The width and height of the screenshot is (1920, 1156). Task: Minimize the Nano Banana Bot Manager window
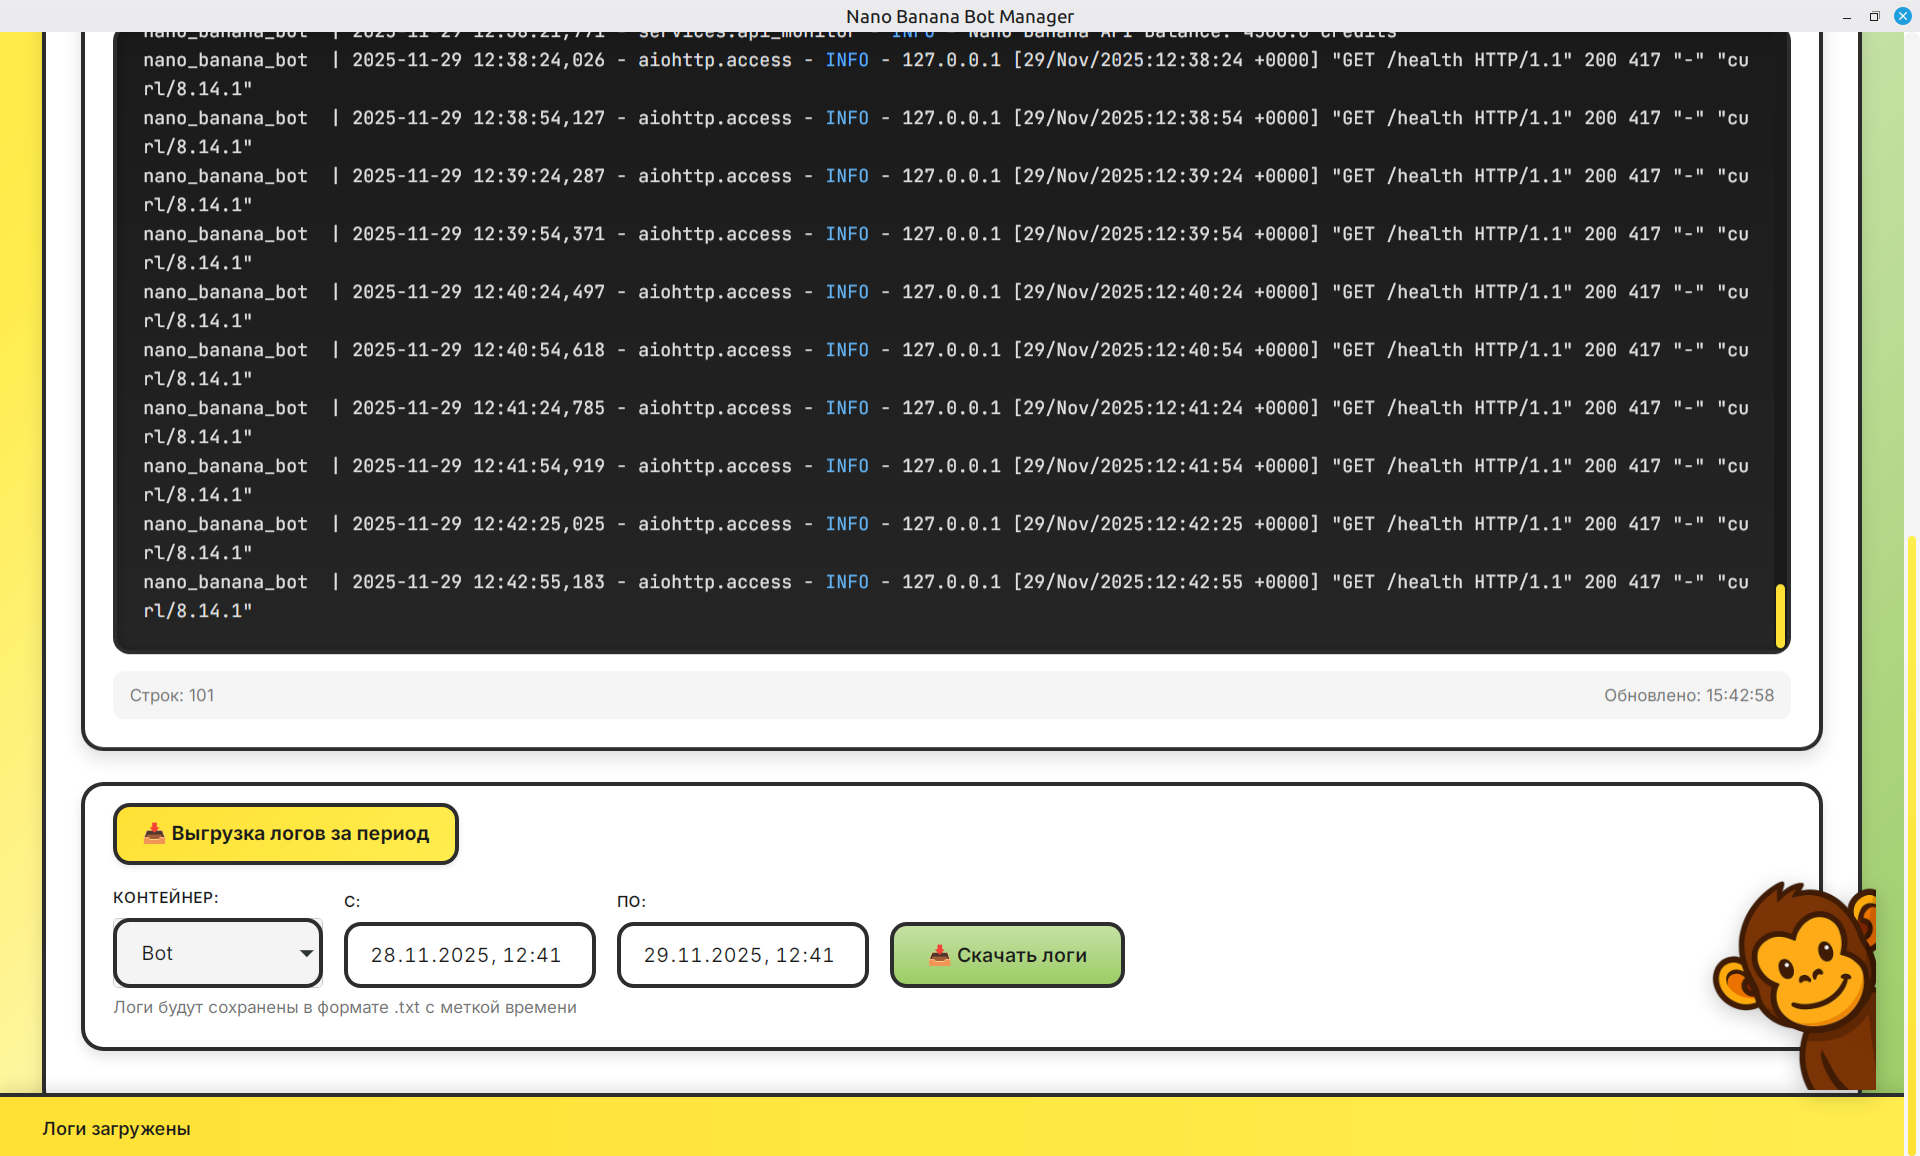[x=1846, y=16]
